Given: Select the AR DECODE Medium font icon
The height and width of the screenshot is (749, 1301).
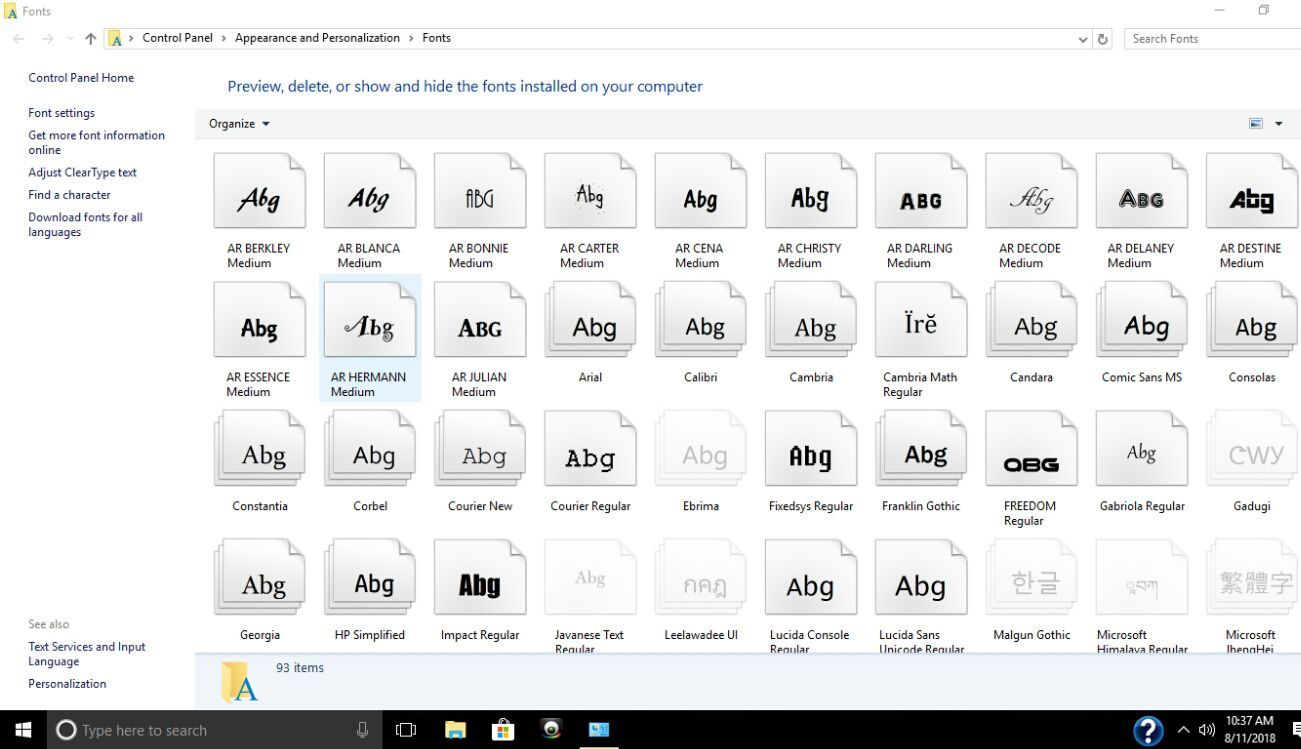Looking at the screenshot, I should pos(1031,191).
